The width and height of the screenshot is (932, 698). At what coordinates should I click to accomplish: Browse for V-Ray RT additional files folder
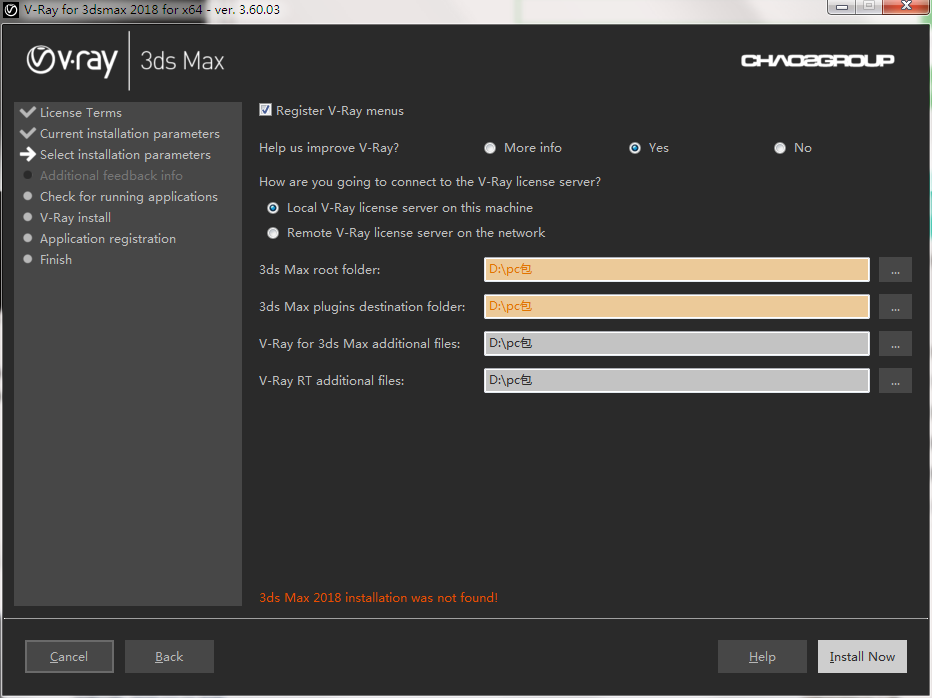click(x=895, y=381)
